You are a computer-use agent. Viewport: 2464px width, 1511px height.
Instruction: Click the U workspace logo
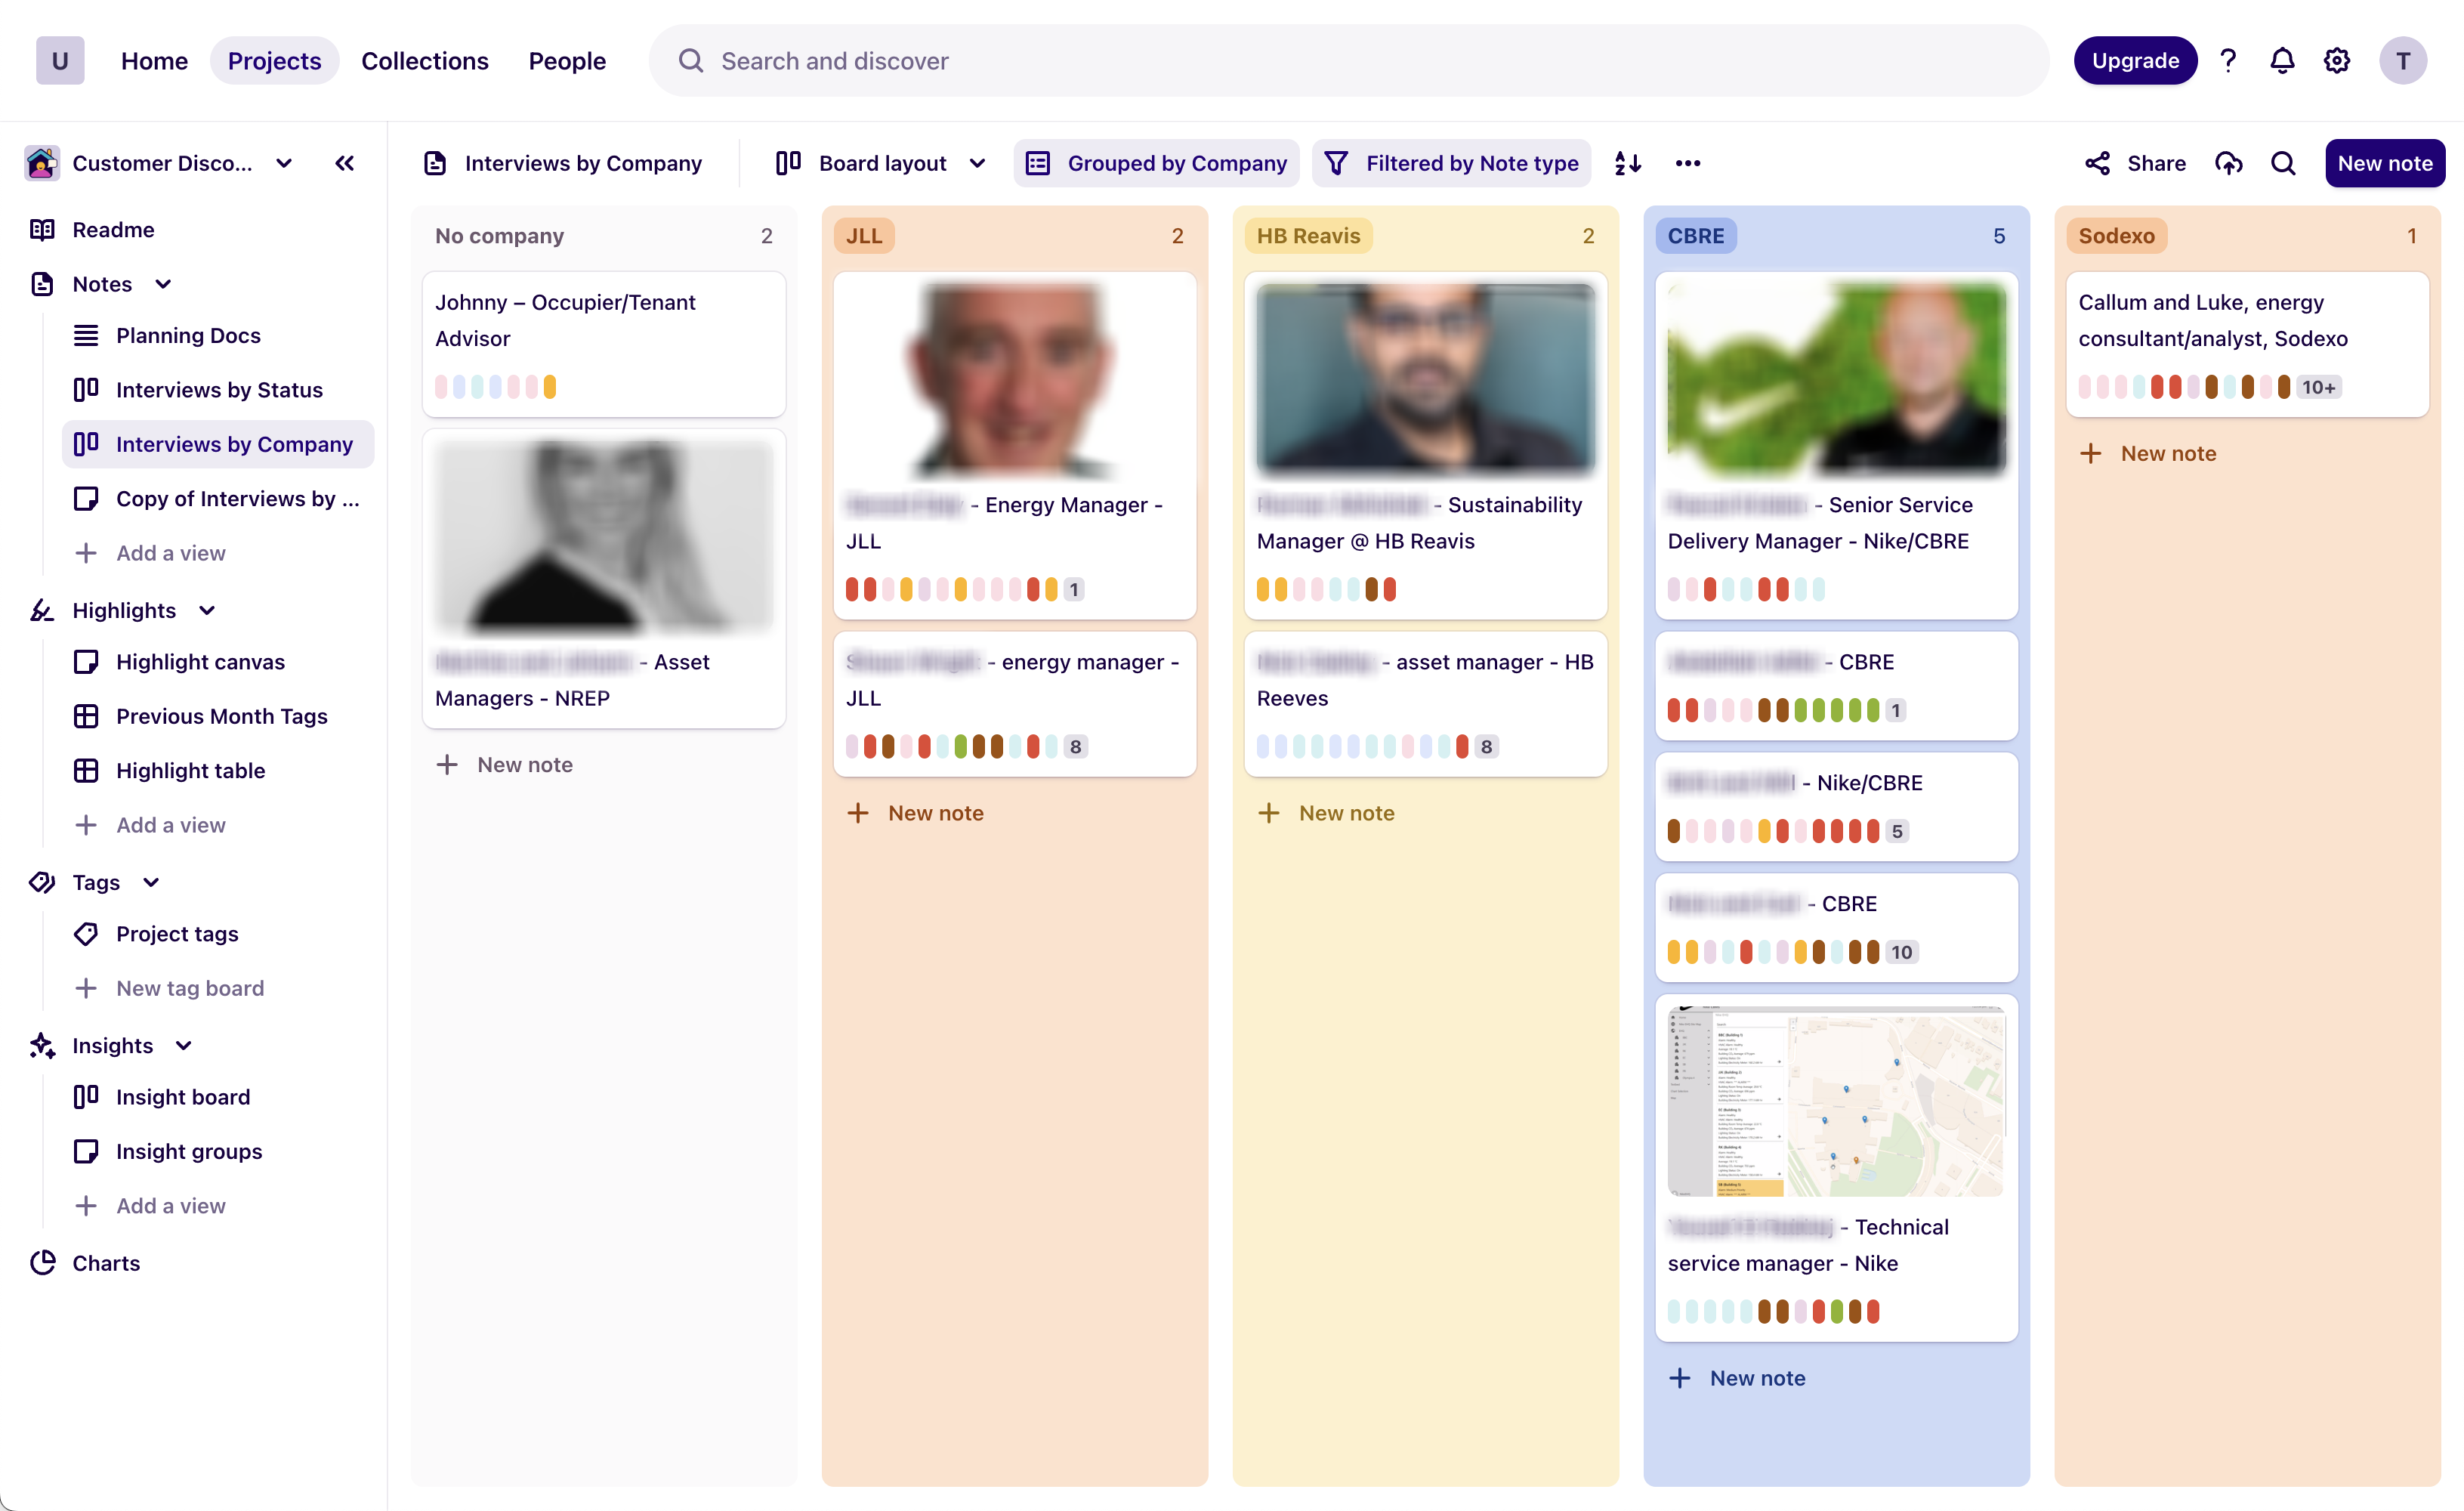[x=60, y=61]
